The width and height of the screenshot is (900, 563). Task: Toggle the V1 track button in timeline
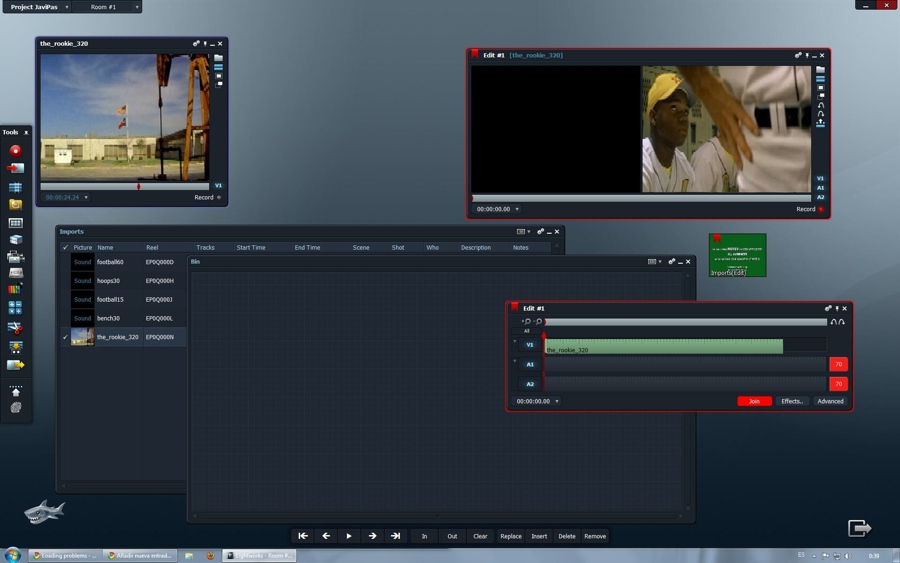click(530, 345)
